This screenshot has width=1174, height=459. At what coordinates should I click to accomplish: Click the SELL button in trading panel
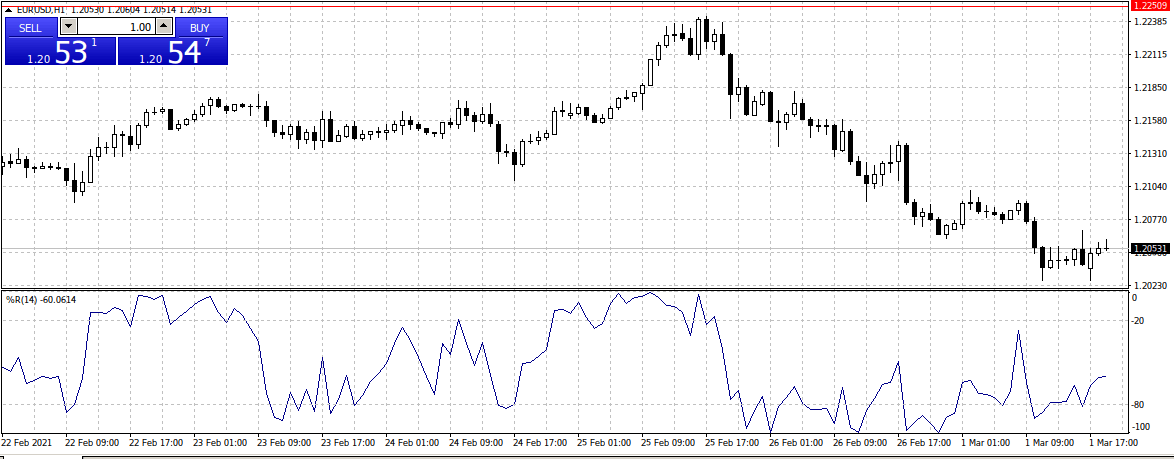[31, 27]
